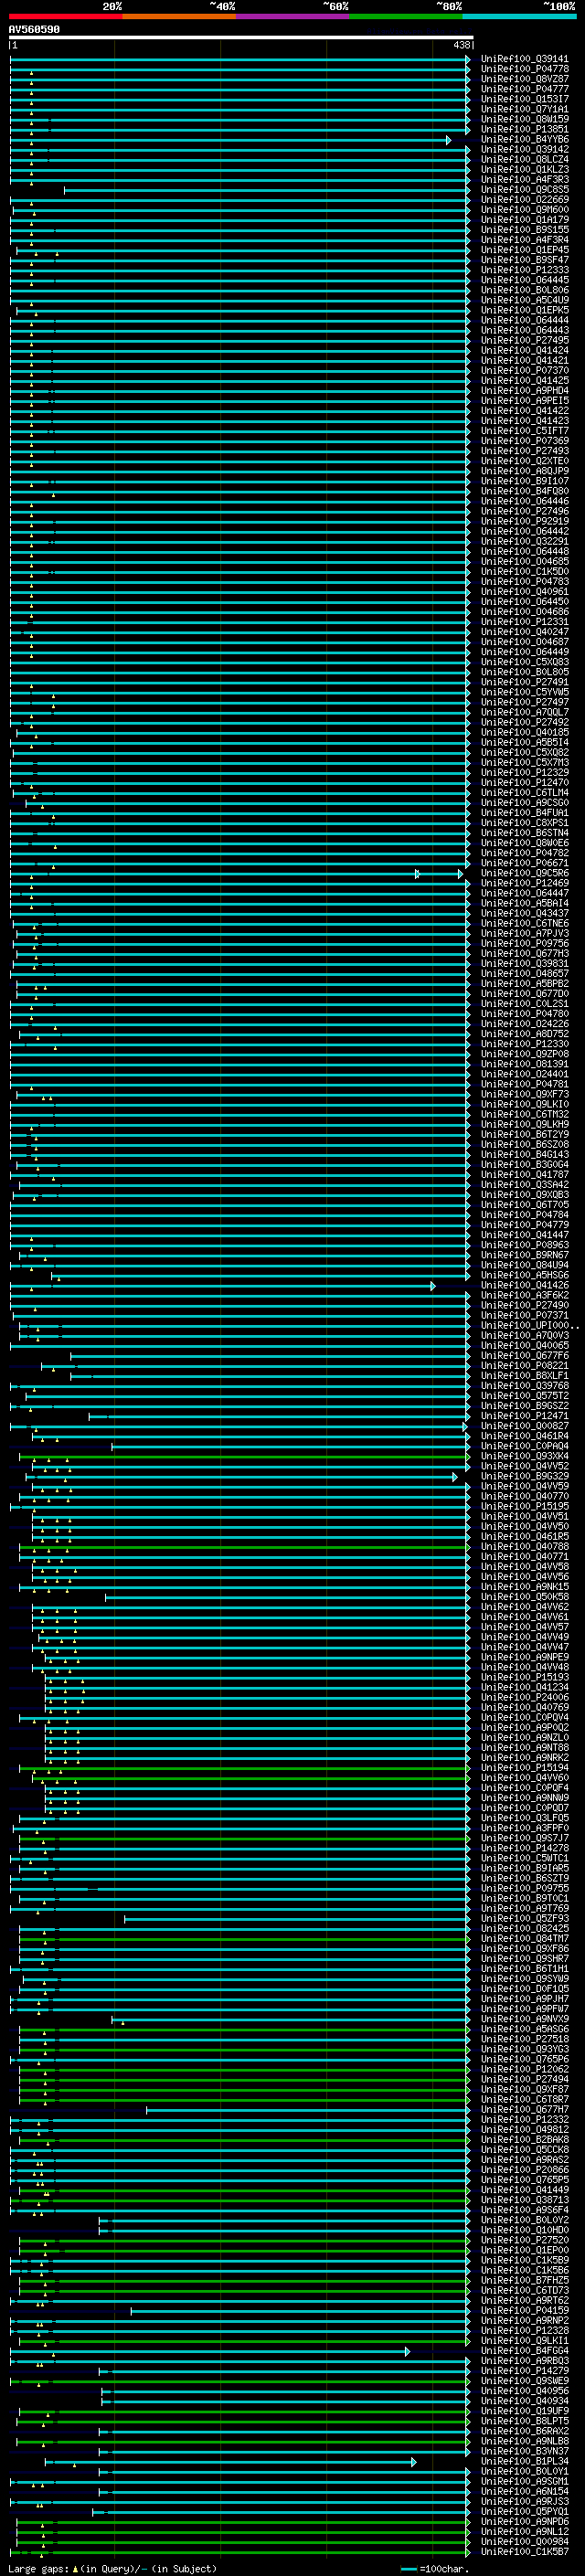Viewport: 585px width, 2576px height.
Task: Select hit UniRef100_Q9C8S5
Action: point(524,190)
